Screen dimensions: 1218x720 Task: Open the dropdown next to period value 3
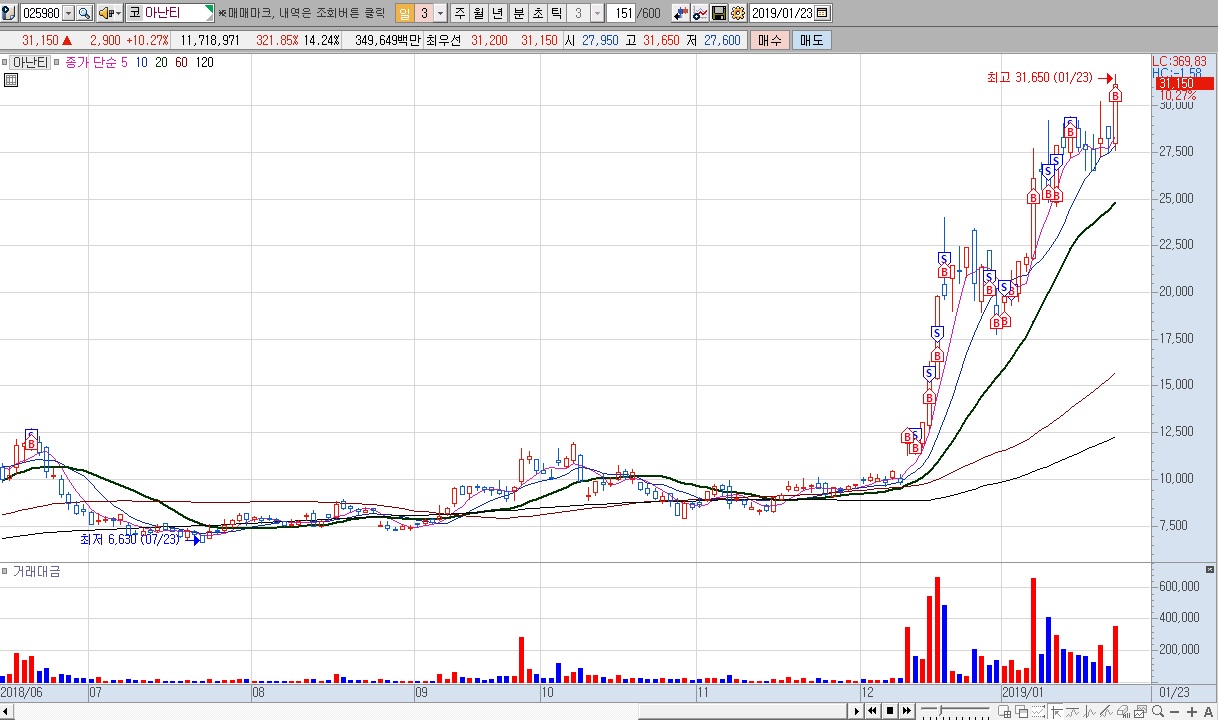click(x=441, y=13)
